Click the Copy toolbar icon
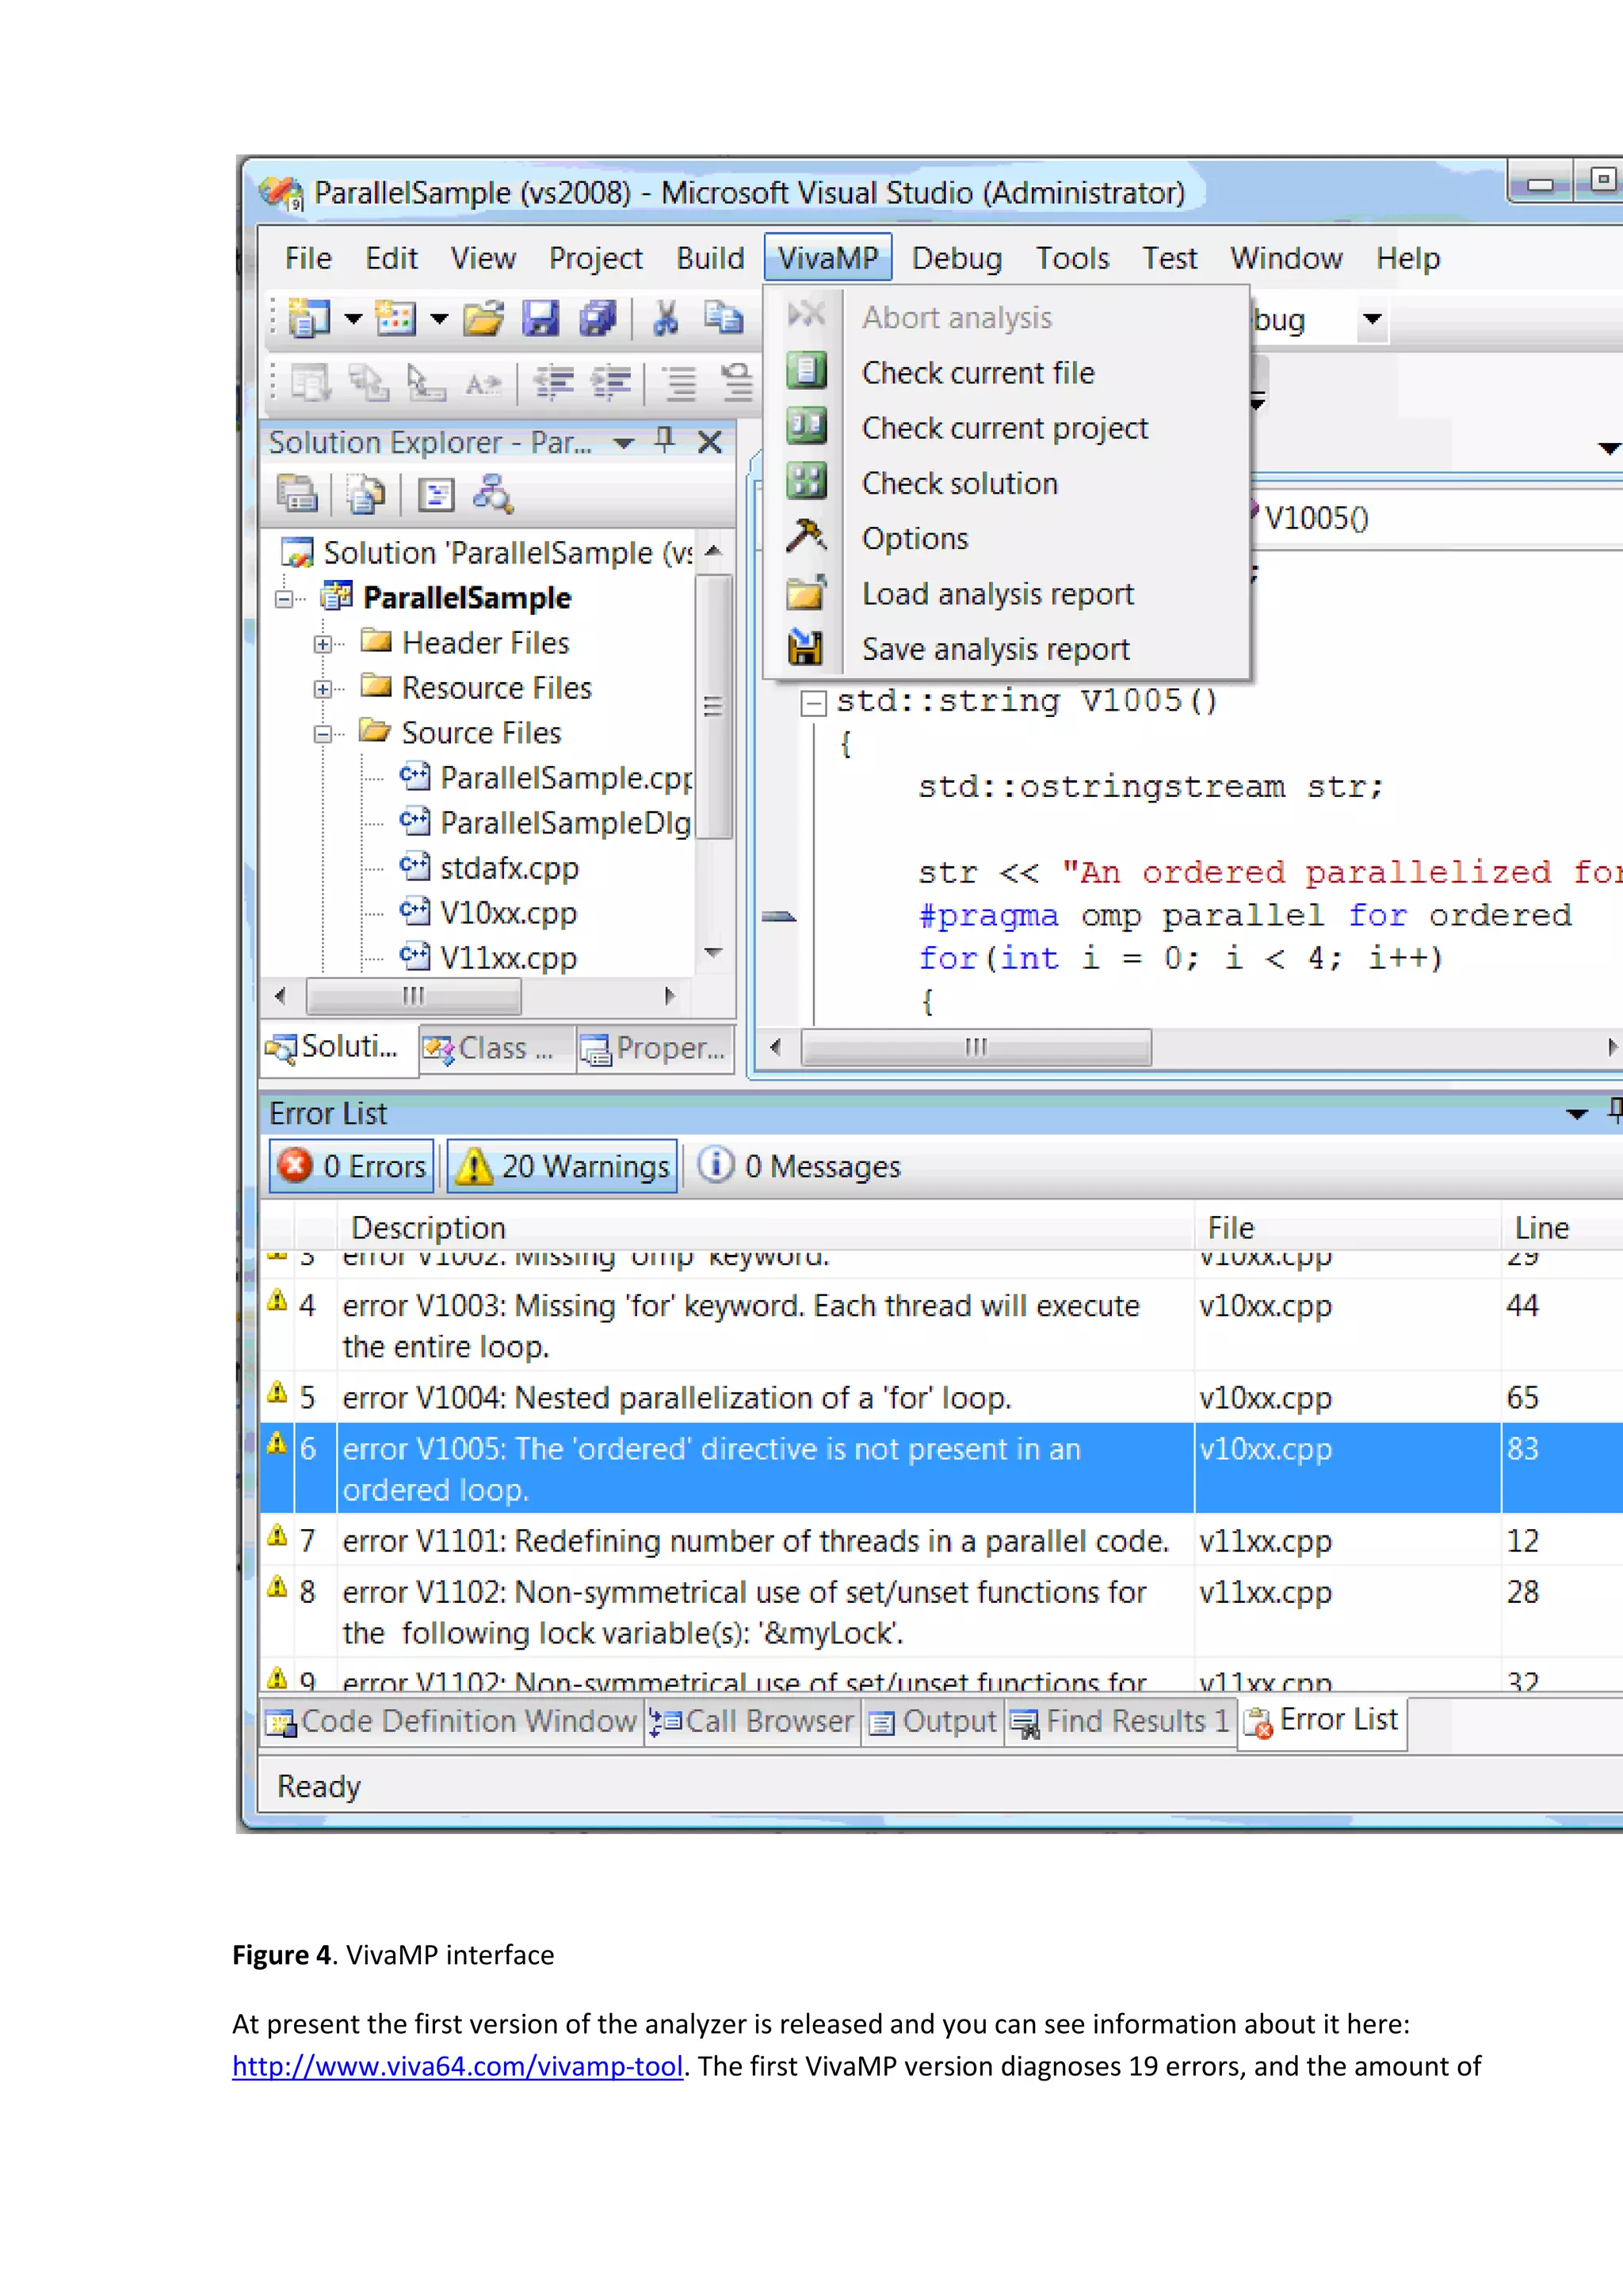Viewport: 1623px width, 2296px height. [723, 319]
